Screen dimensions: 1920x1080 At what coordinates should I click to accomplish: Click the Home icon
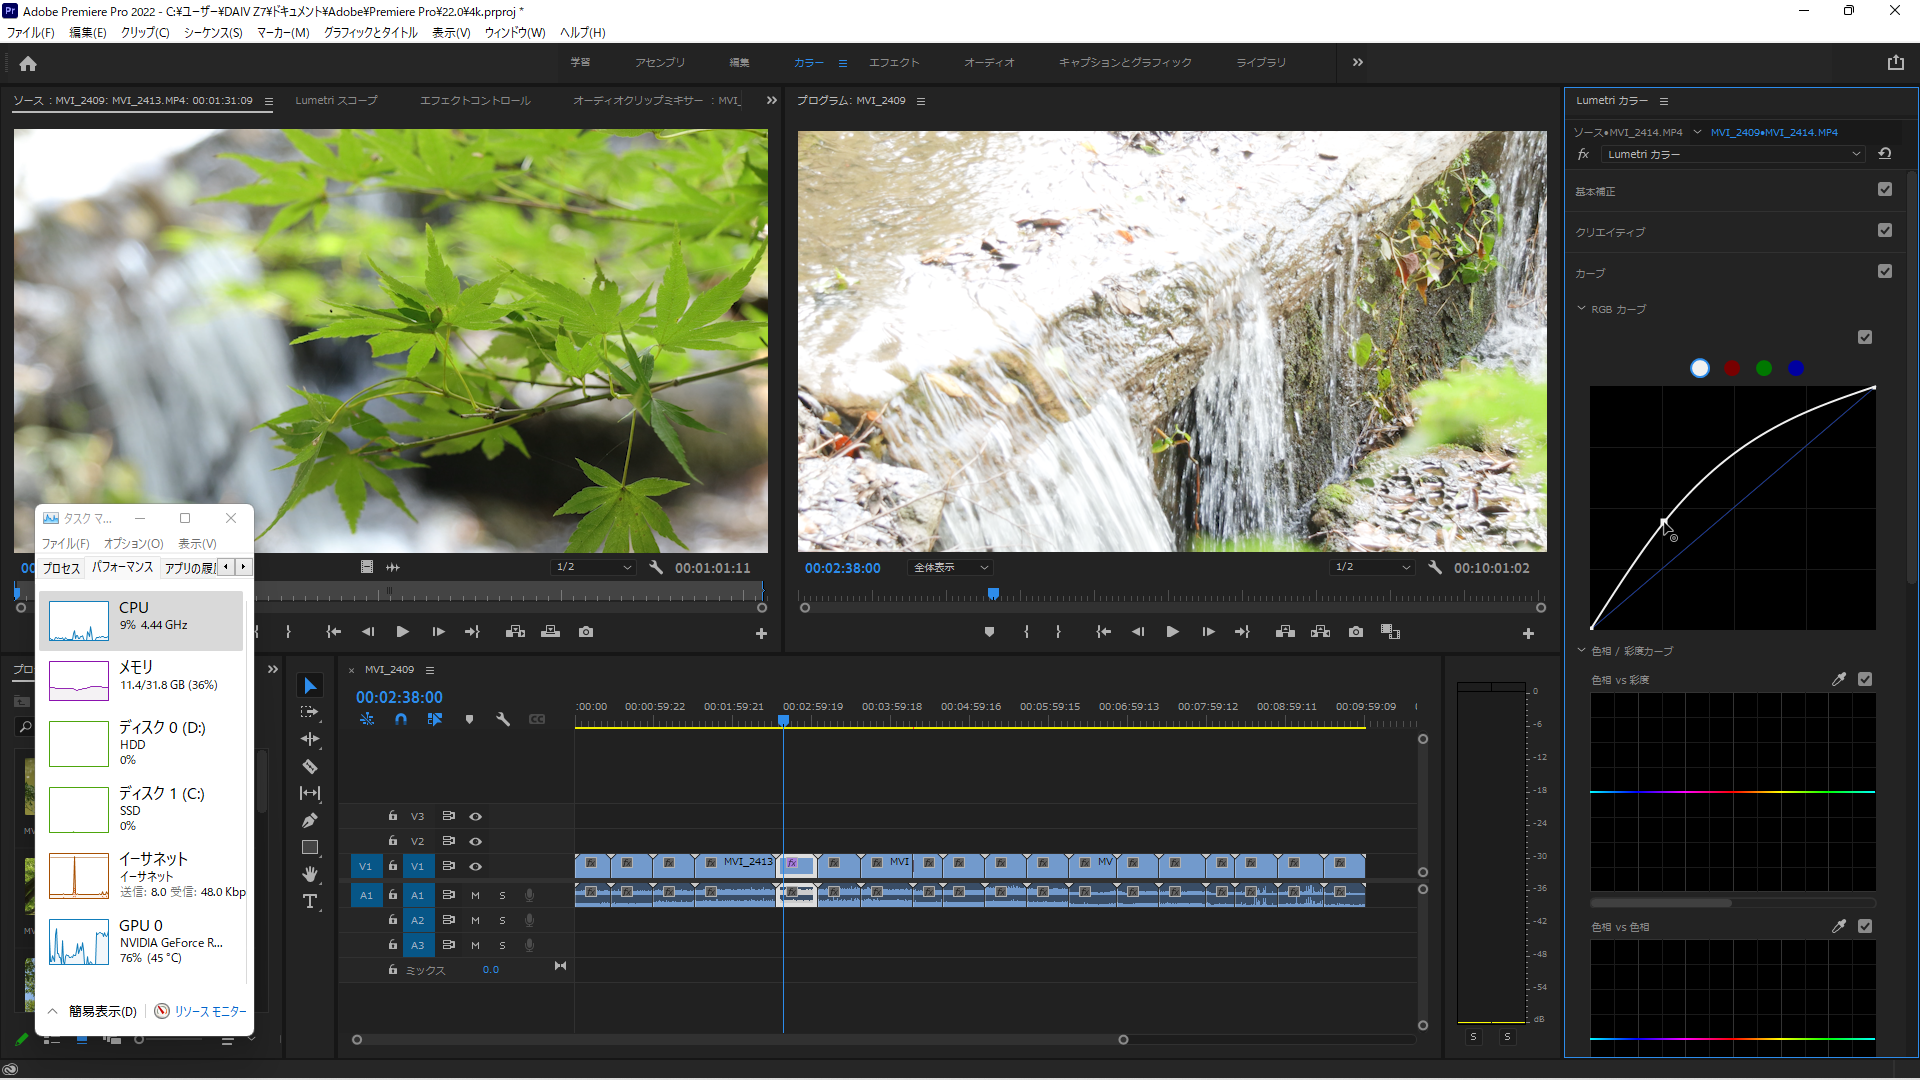click(28, 63)
